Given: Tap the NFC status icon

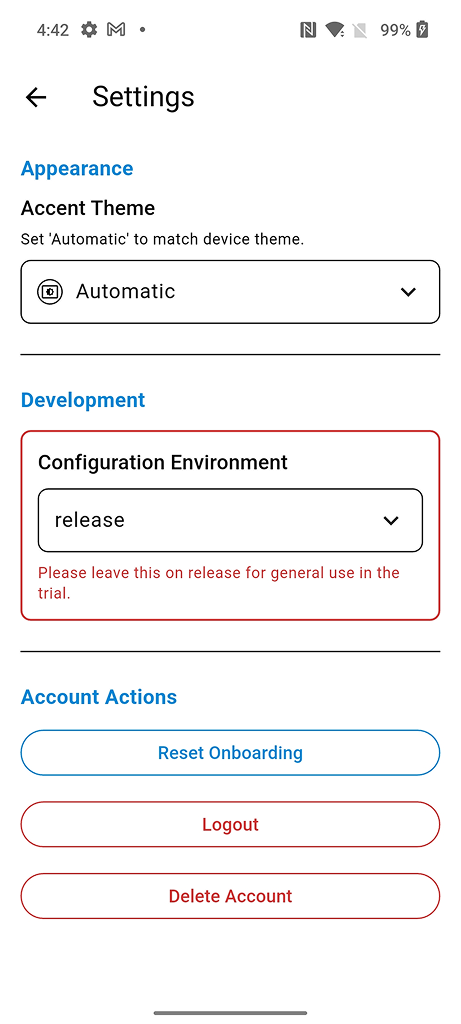Looking at the screenshot, I should (308, 30).
